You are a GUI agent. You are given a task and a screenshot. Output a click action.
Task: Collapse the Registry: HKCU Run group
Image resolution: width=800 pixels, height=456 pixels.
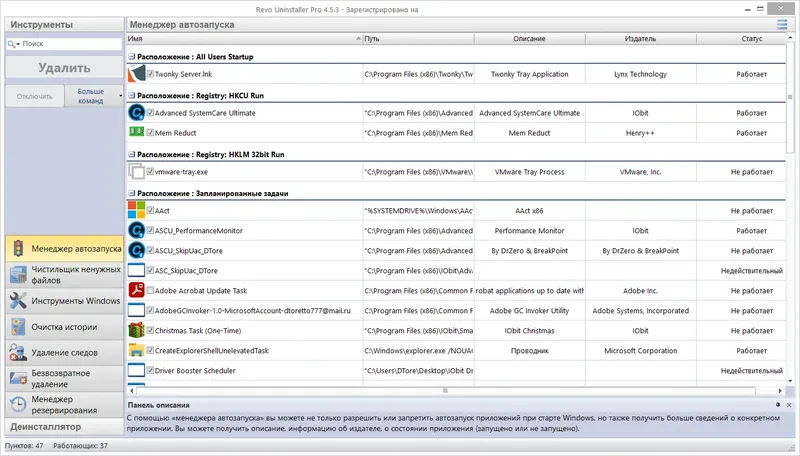[132, 95]
